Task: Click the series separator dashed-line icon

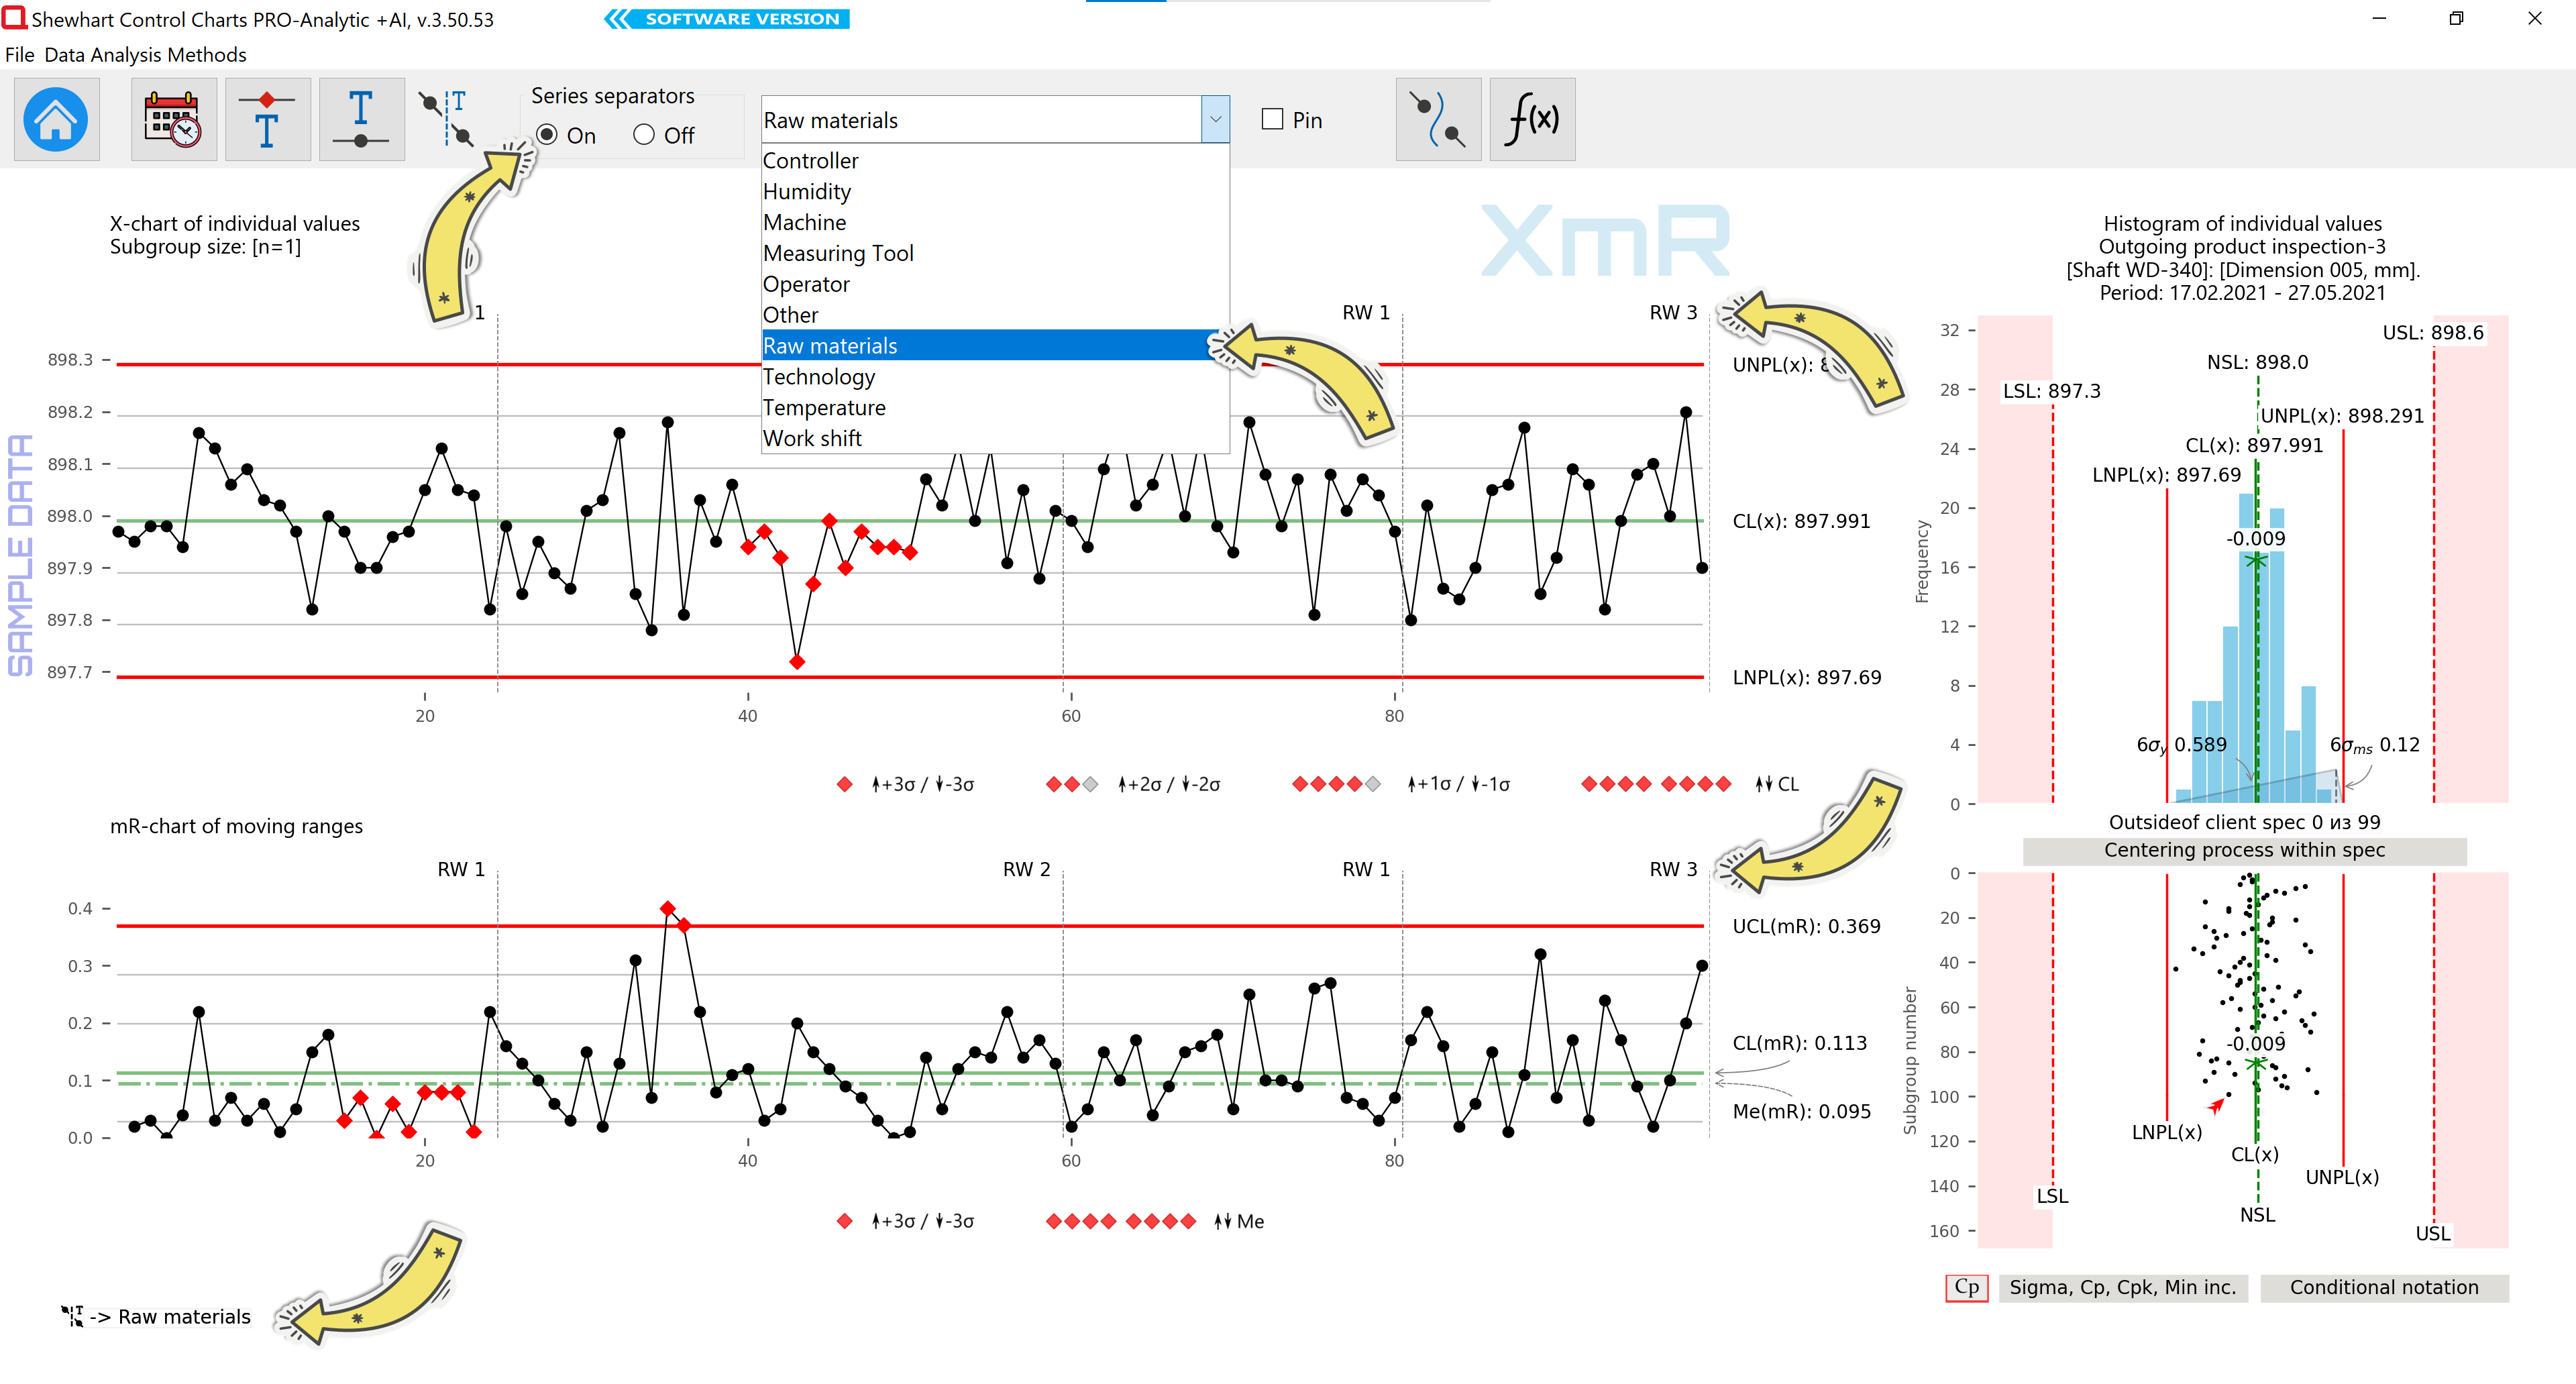Action: [447, 120]
